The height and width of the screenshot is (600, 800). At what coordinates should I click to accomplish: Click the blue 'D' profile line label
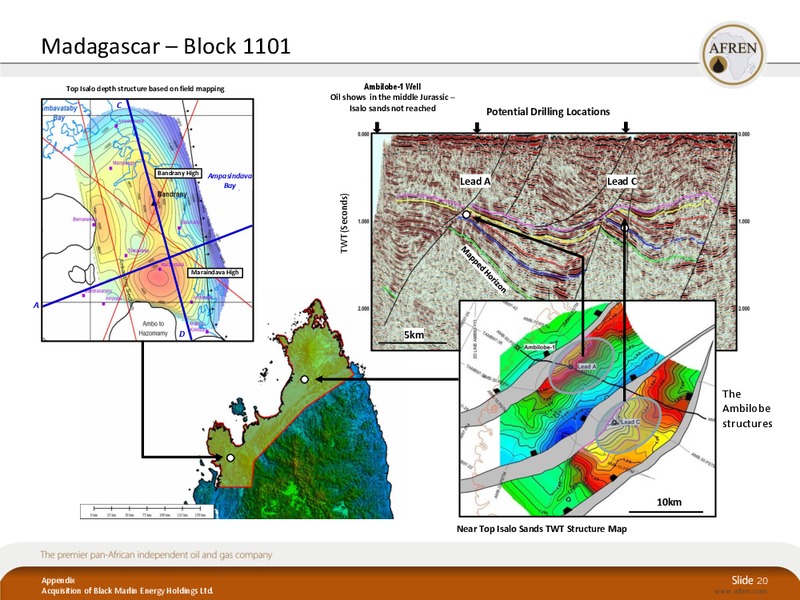pos(182,335)
